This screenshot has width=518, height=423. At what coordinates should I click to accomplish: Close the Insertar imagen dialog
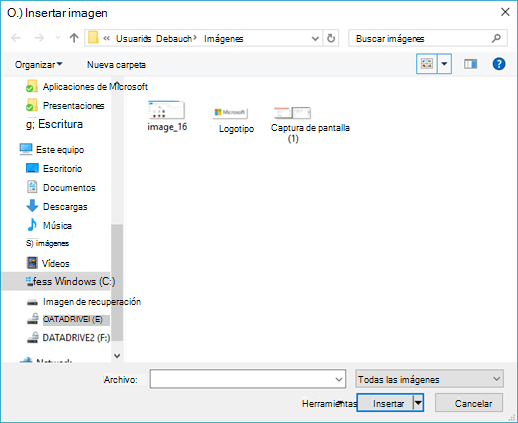tap(505, 12)
